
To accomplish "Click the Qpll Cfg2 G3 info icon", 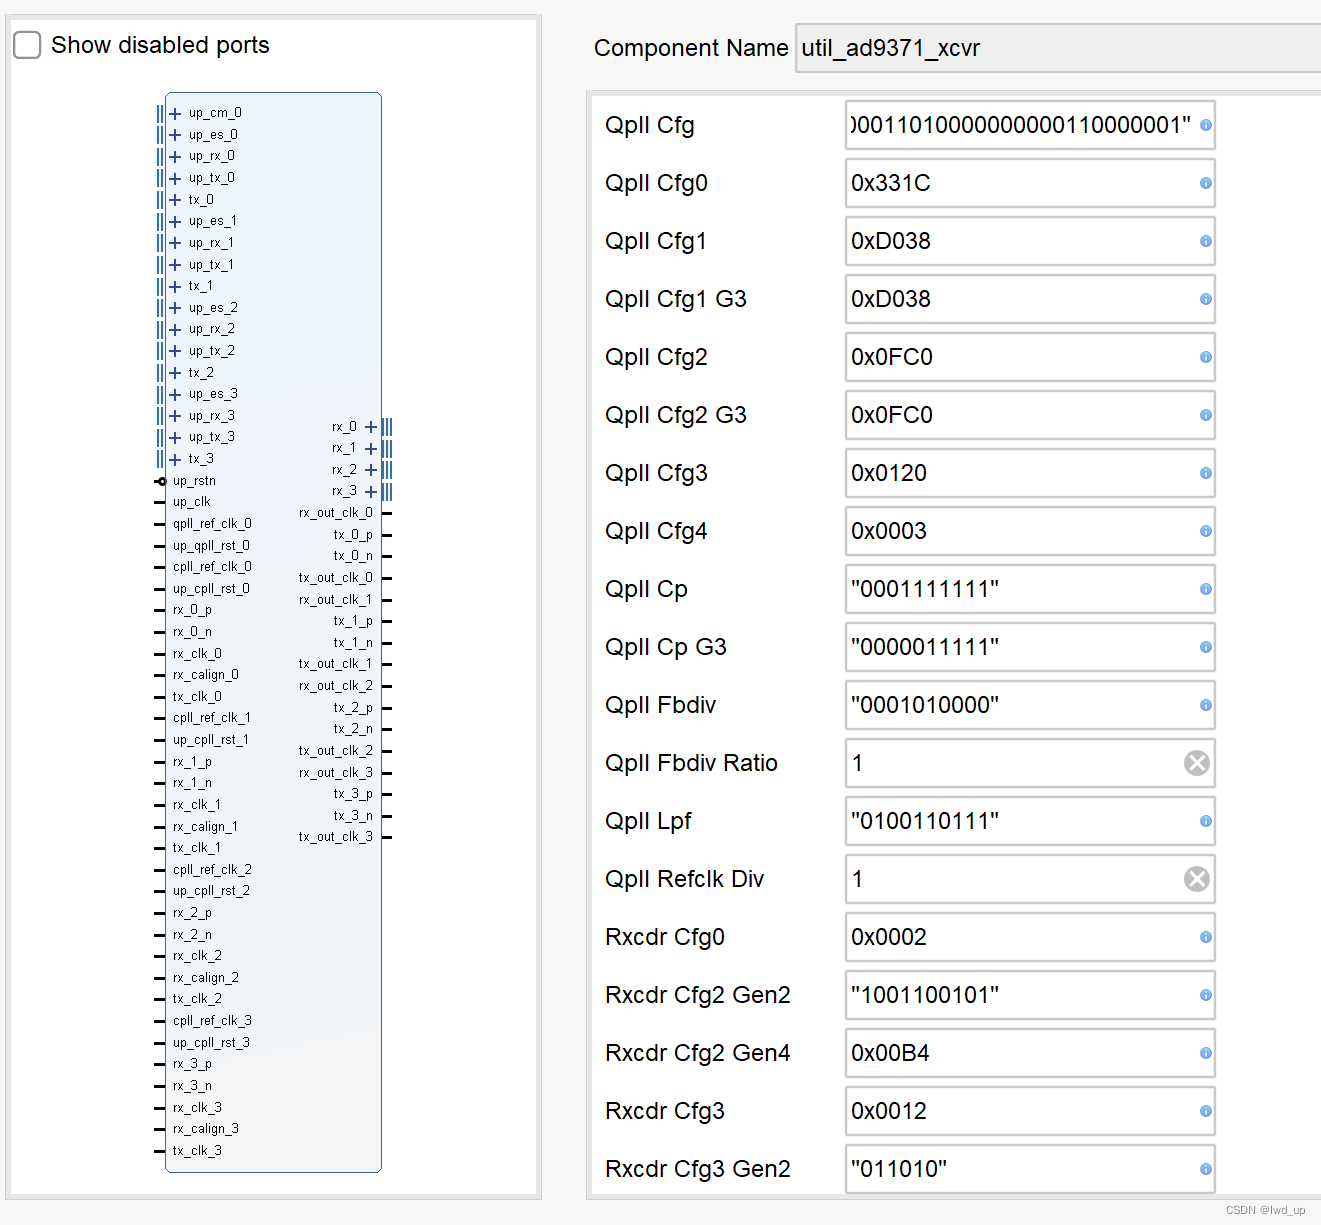I will coord(1206,415).
